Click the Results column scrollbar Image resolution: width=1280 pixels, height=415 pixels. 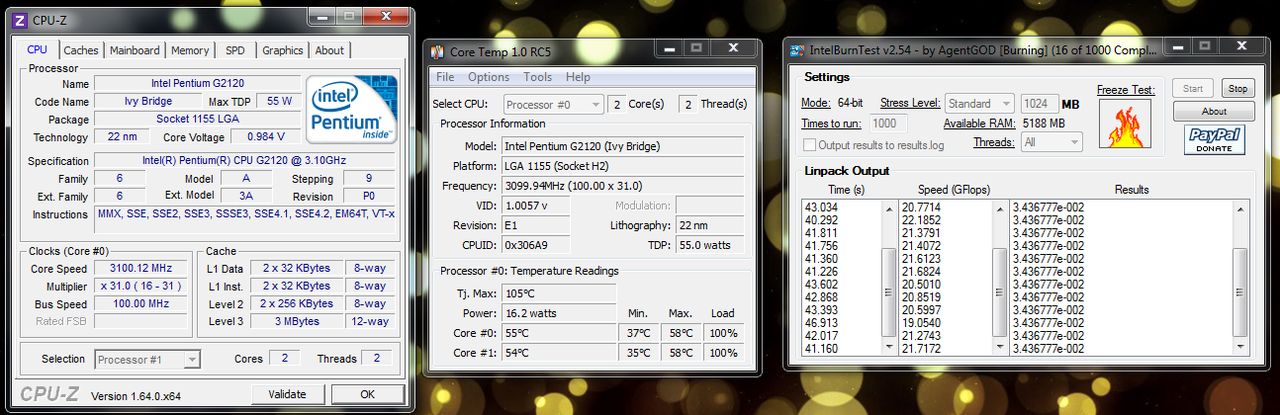coord(1240,277)
